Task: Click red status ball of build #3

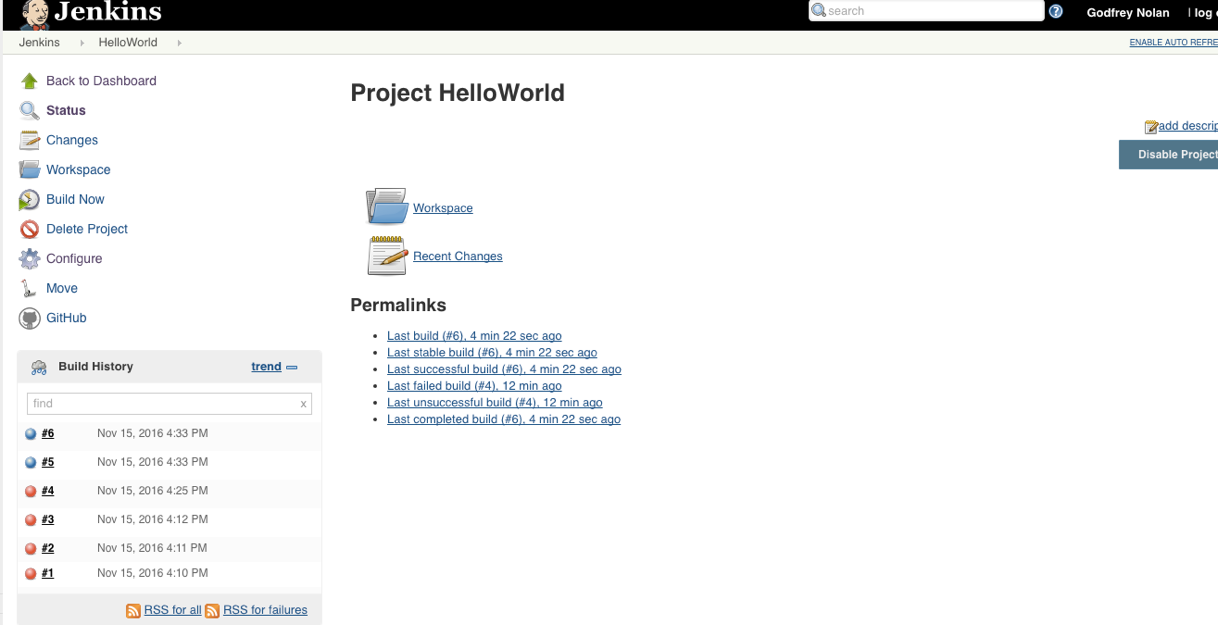Action: [x=31, y=520]
